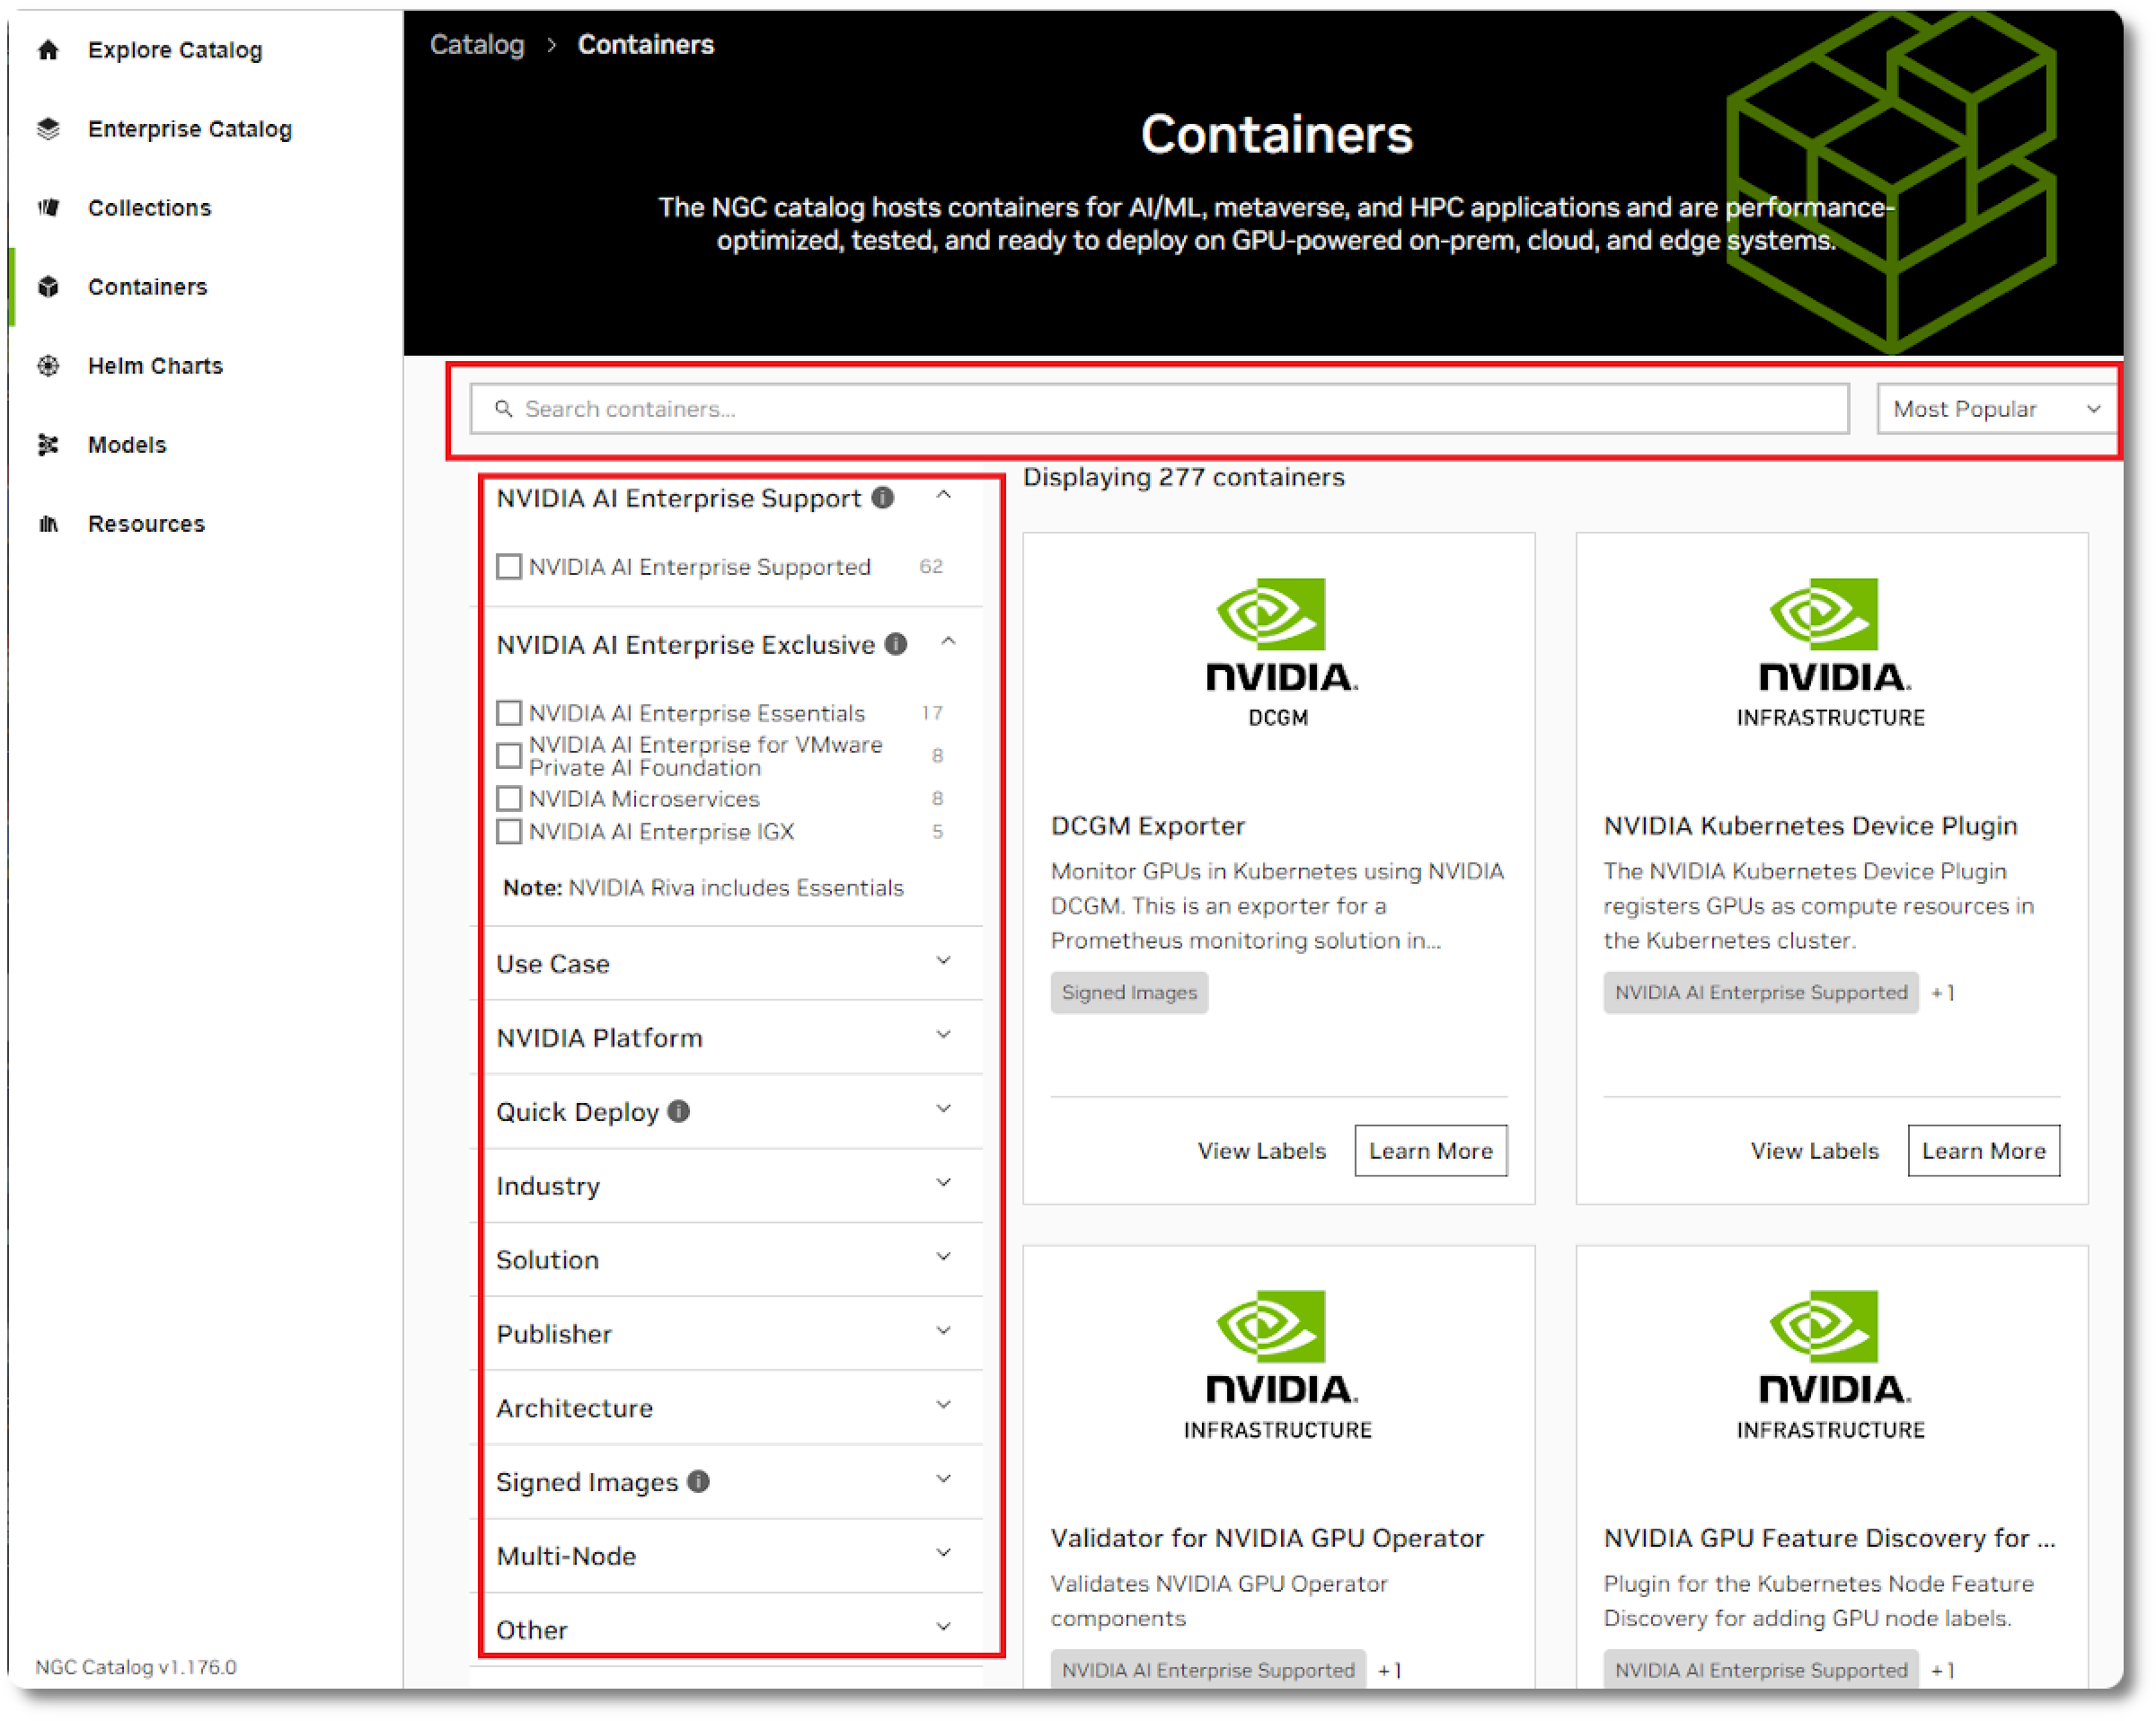Navigate to Catalog via breadcrumb
Image resolution: width=2156 pixels, height=1721 pixels.
[x=477, y=44]
